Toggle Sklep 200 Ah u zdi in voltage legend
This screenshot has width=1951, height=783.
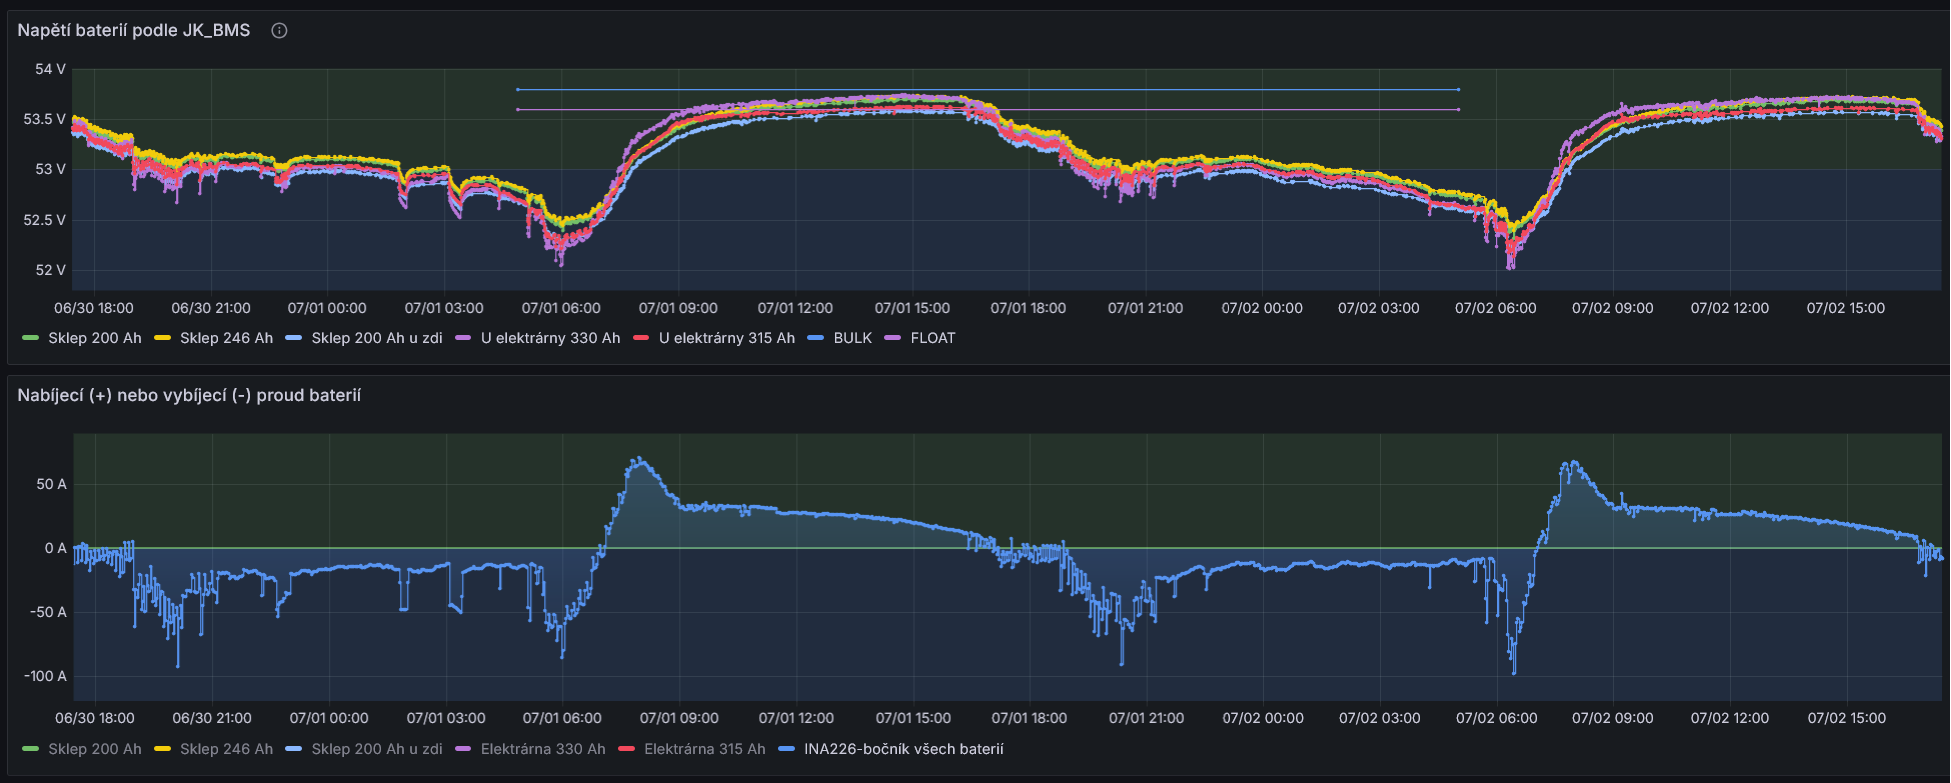click(377, 338)
